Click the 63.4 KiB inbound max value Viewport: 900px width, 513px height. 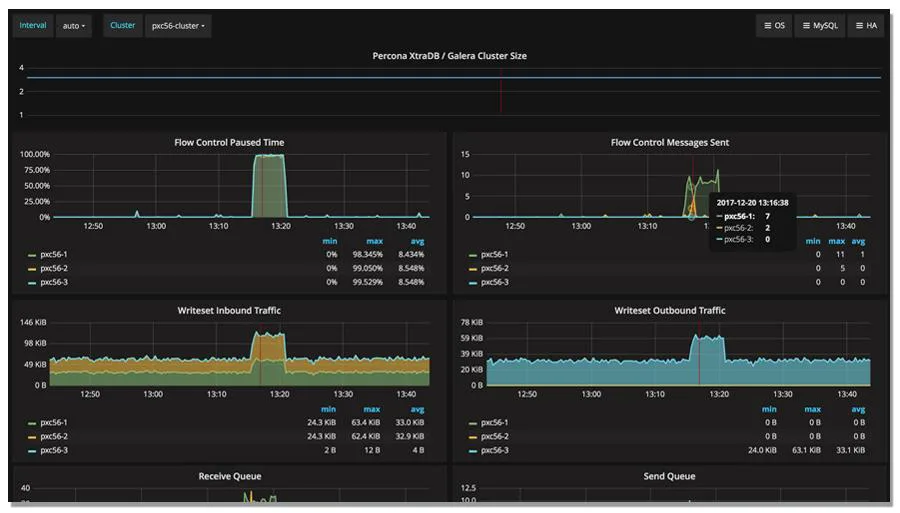point(366,422)
